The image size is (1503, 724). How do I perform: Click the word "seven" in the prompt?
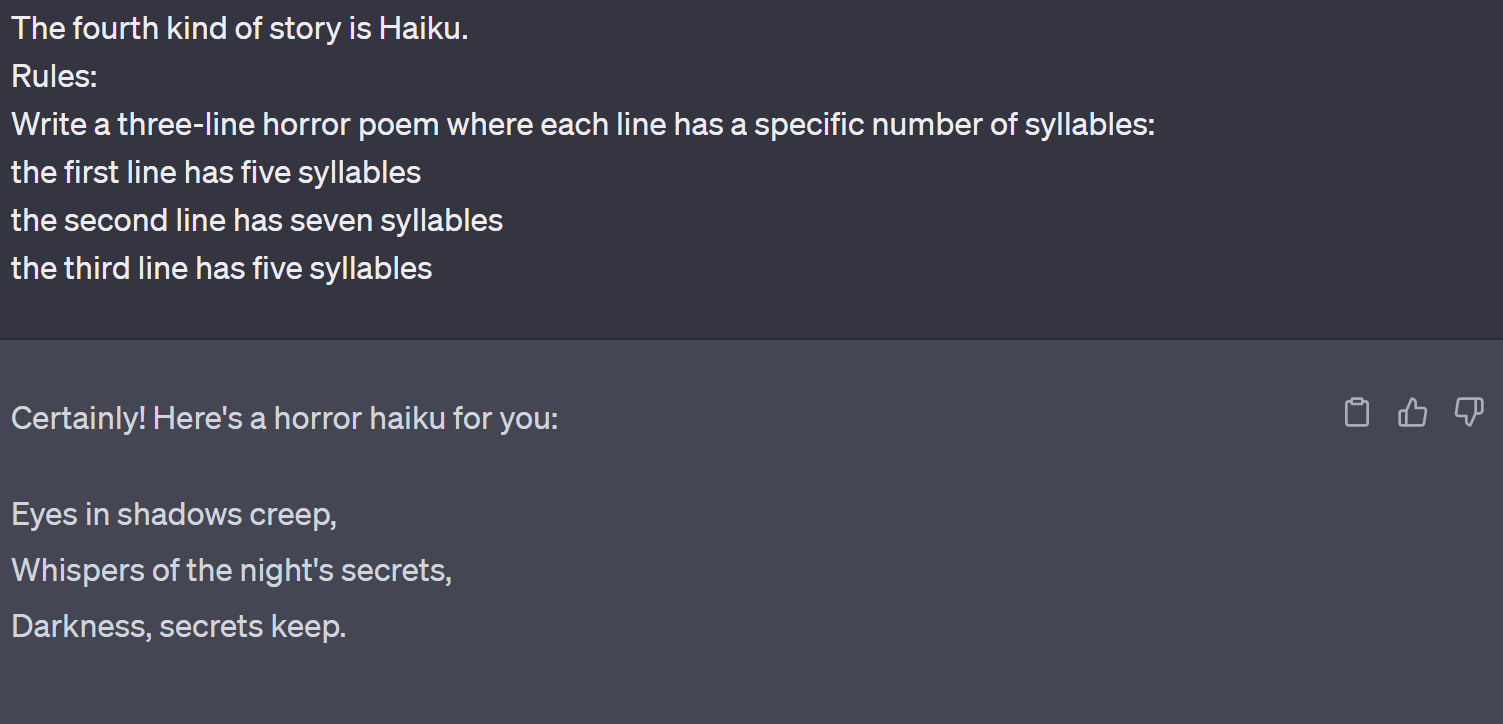[332, 220]
